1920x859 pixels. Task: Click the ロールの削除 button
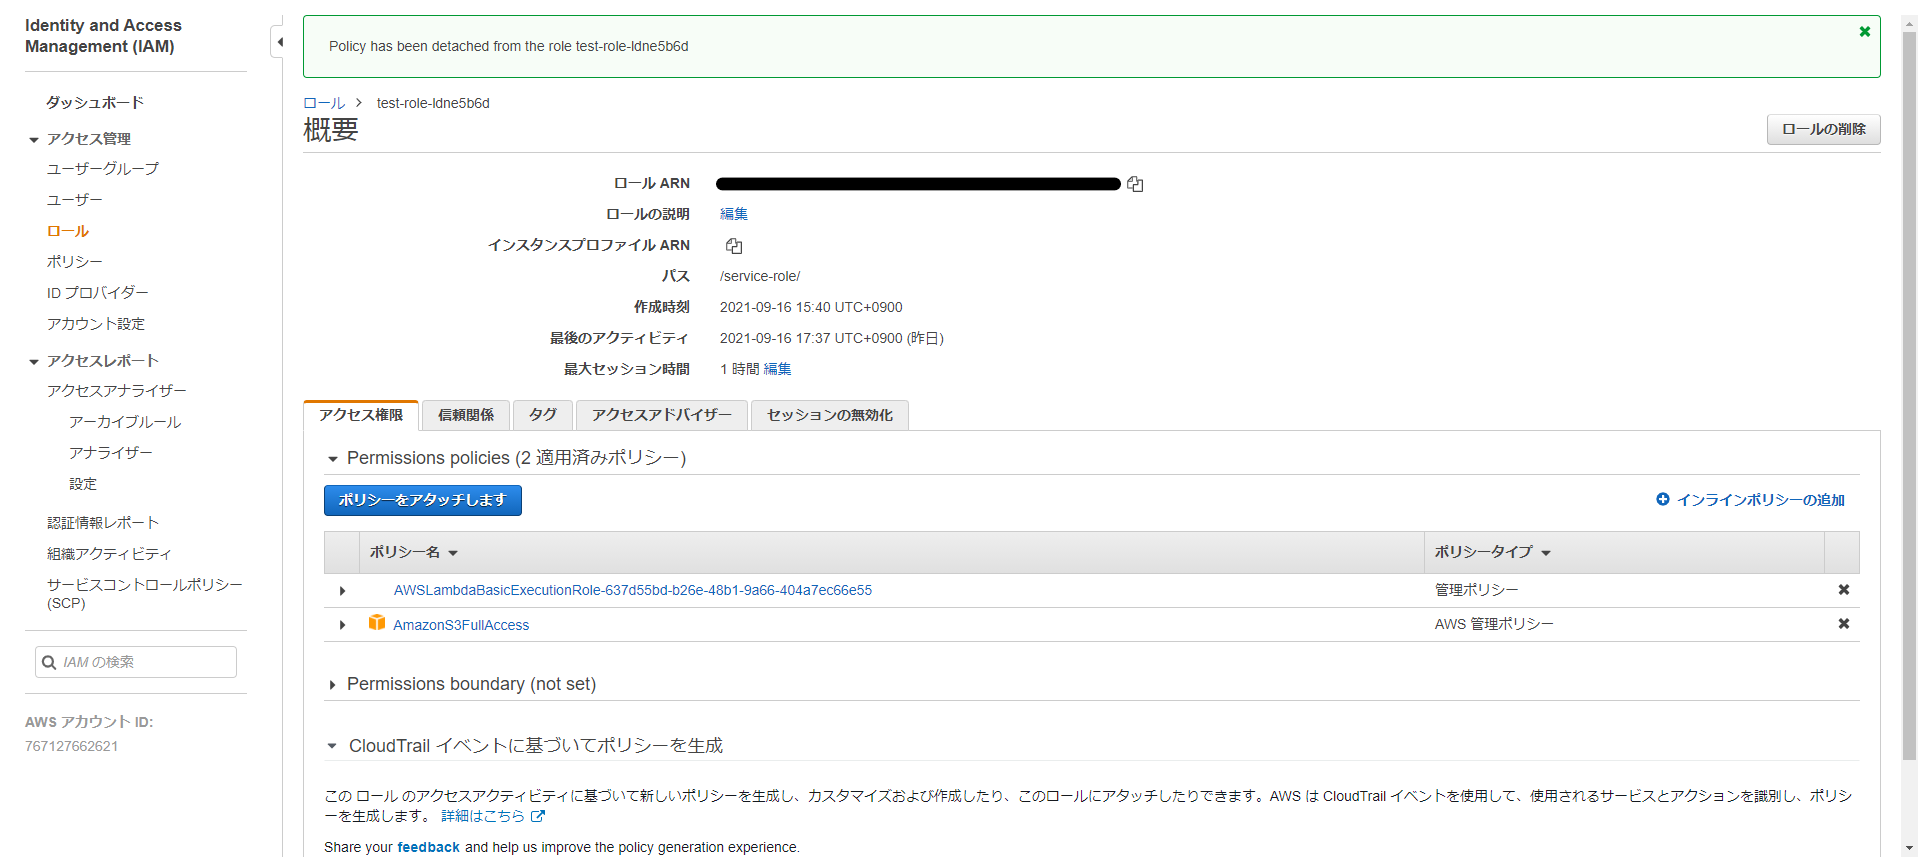[1824, 129]
